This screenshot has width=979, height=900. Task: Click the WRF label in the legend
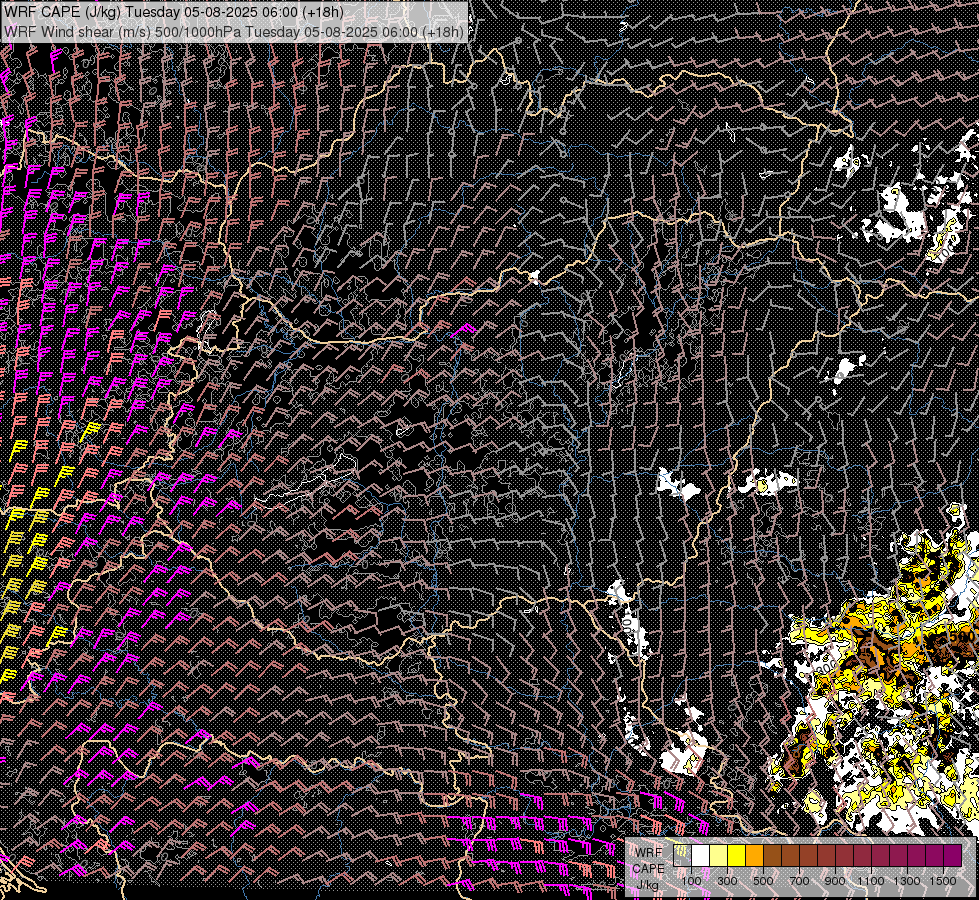(x=648, y=853)
